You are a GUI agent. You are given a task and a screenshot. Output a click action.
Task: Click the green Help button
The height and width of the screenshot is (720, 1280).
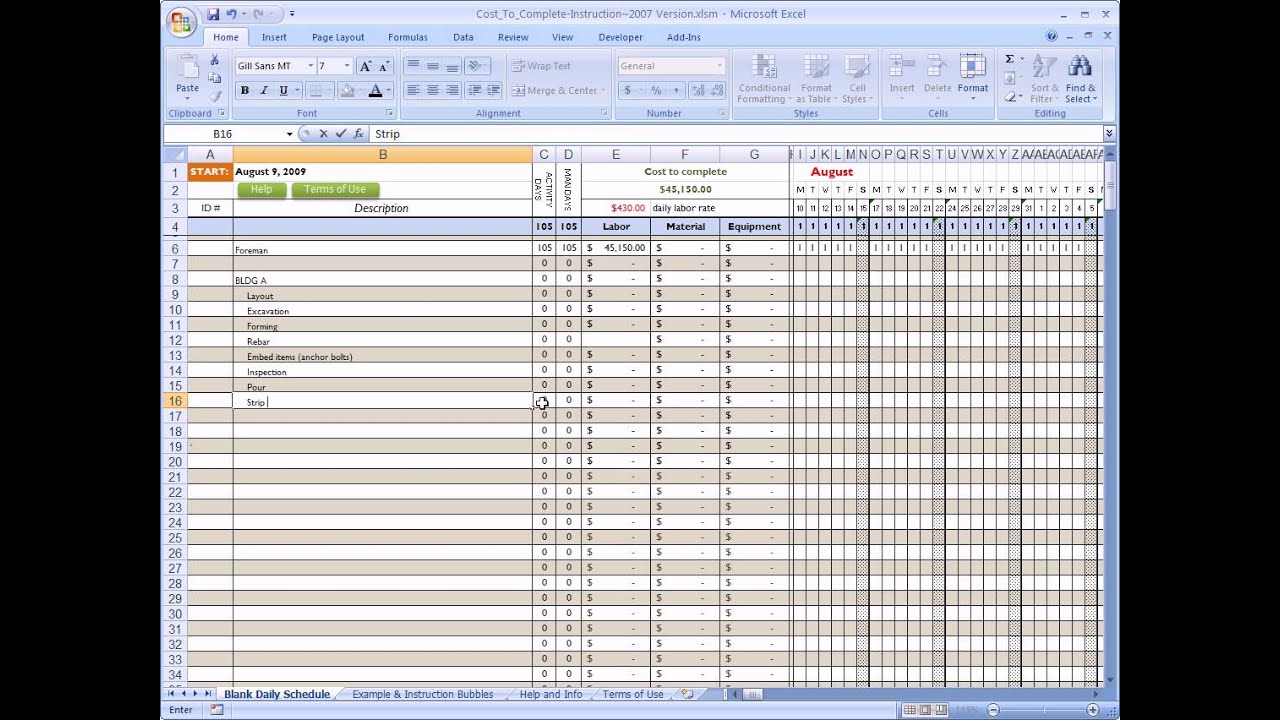point(261,189)
